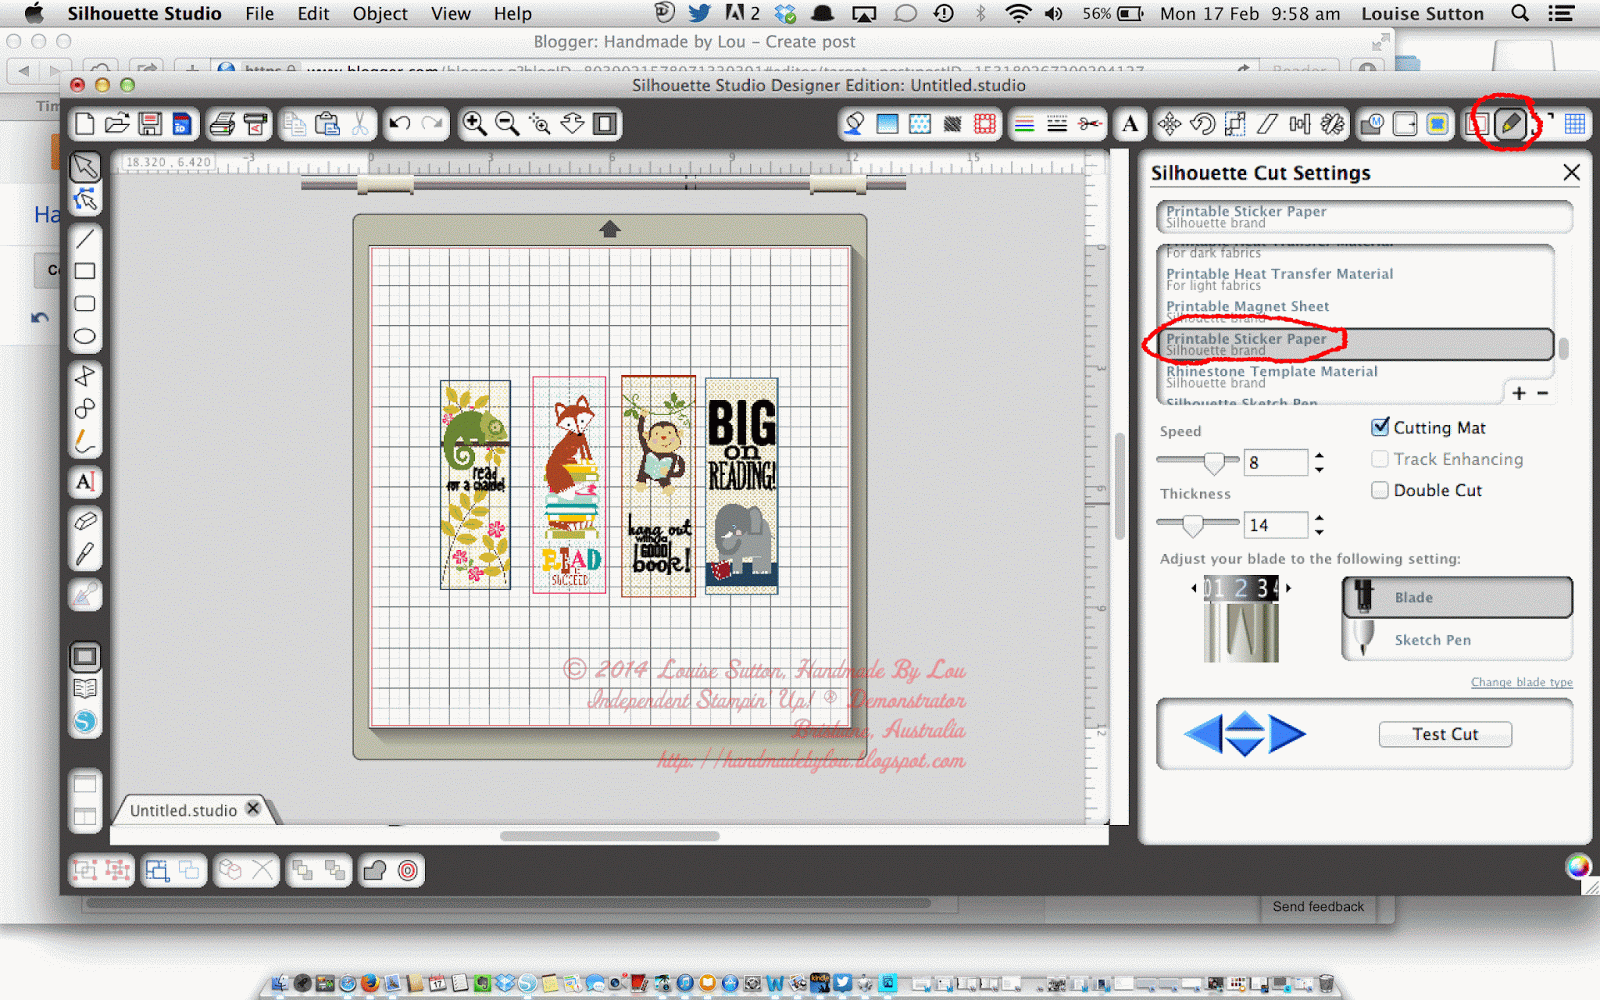Follow the Change blade type link
Screen dimensions: 1600x1000
click(1521, 682)
